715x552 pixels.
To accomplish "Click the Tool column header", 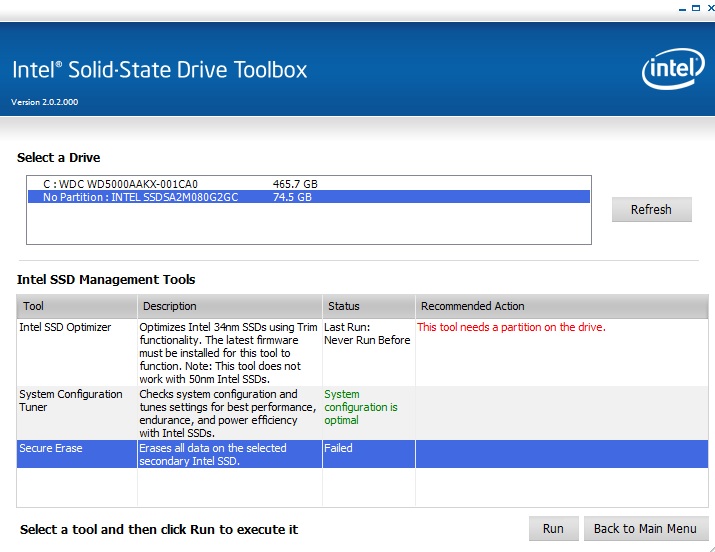I will click(x=77, y=306).
